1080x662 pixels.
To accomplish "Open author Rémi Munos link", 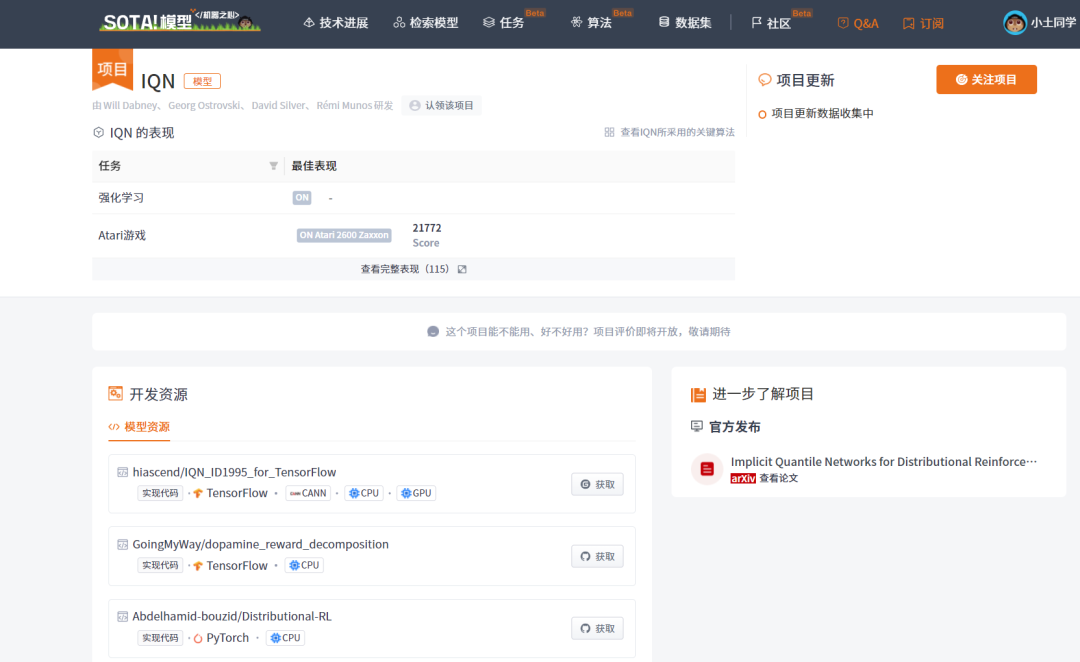I will (344, 105).
